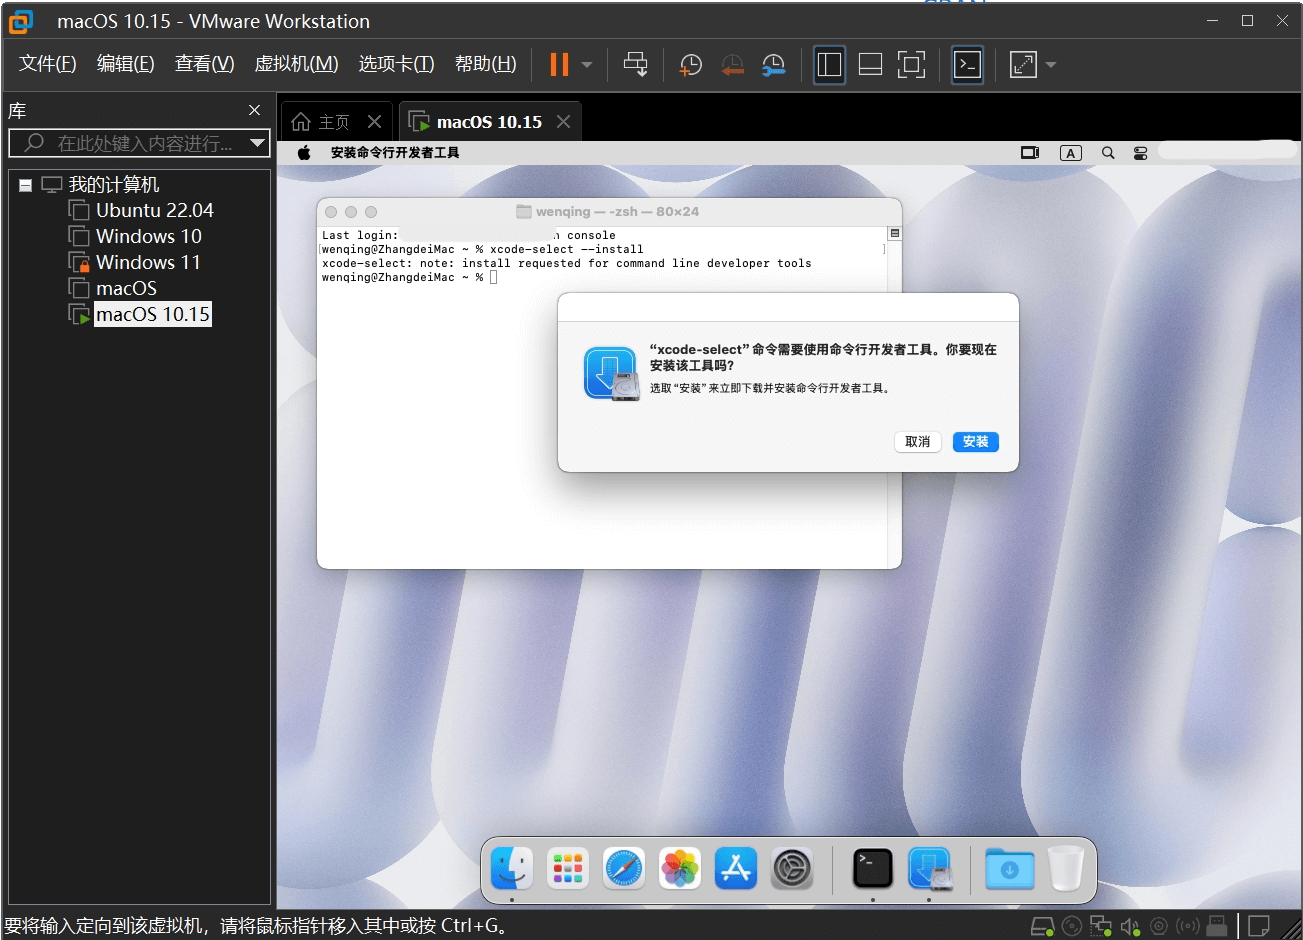Open the Trash in the Dock
This screenshot has width=1303, height=940.
click(1066, 868)
